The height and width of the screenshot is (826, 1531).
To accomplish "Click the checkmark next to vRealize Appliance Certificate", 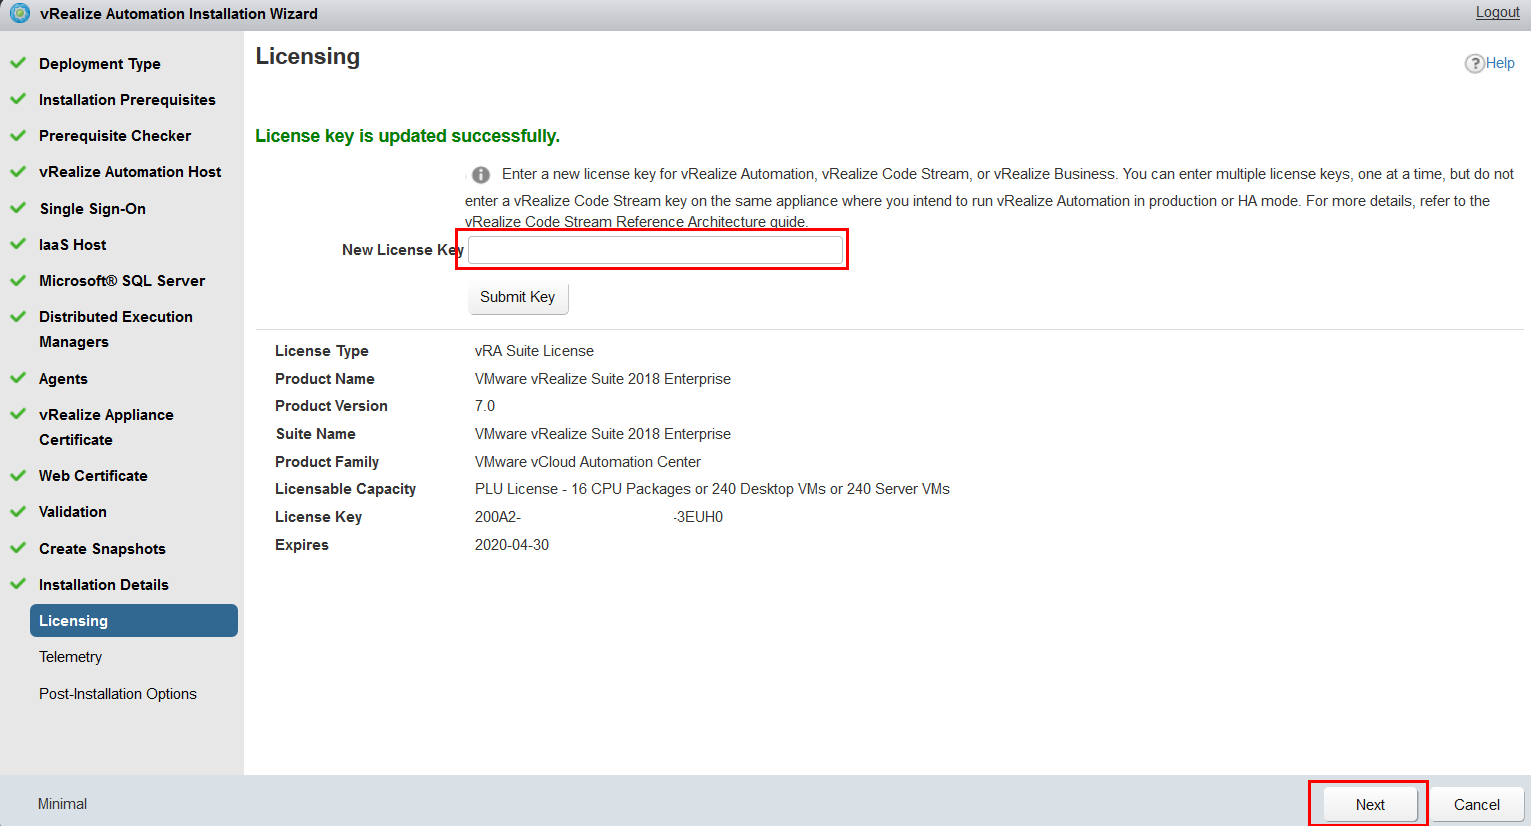I will [18, 414].
